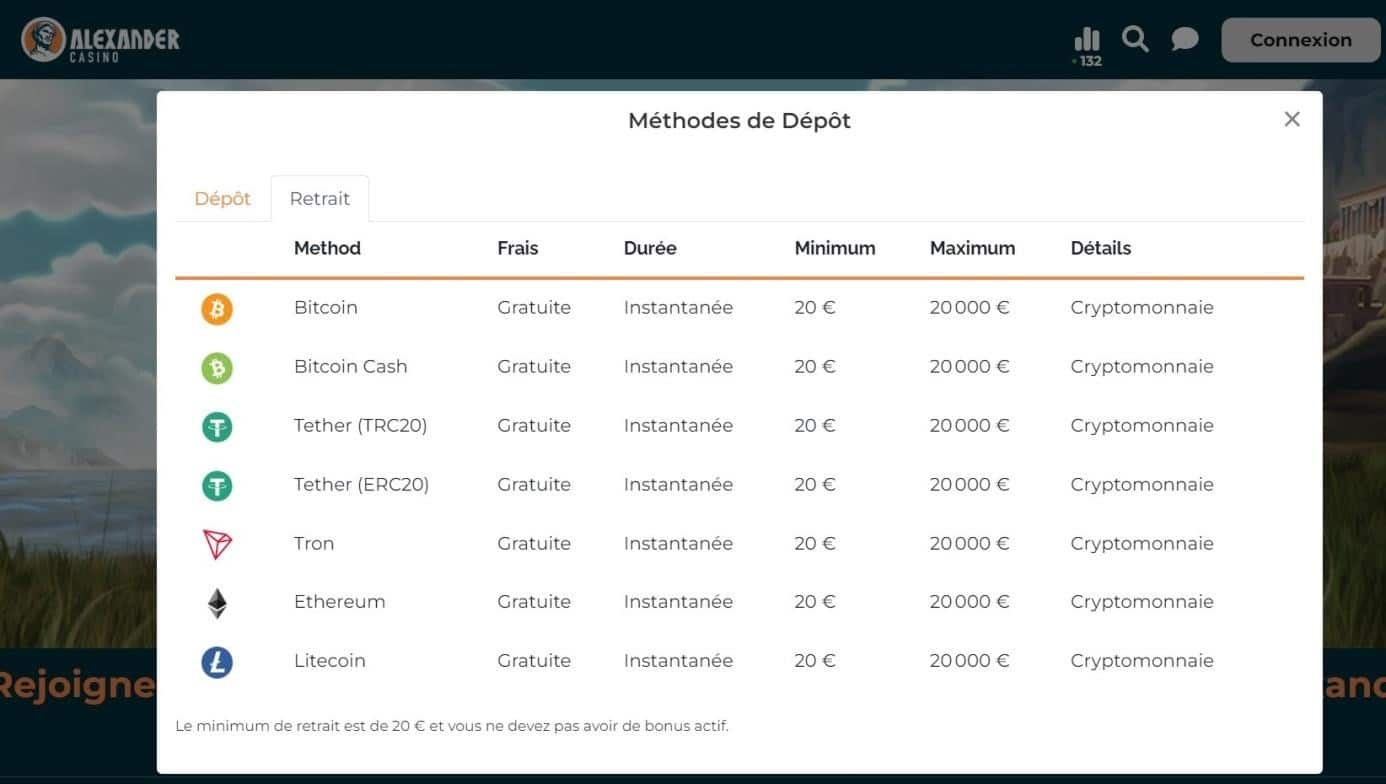The height and width of the screenshot is (784, 1386).
Task: Click Instantanée in the Bitcoin Cash row
Action: [678, 366]
